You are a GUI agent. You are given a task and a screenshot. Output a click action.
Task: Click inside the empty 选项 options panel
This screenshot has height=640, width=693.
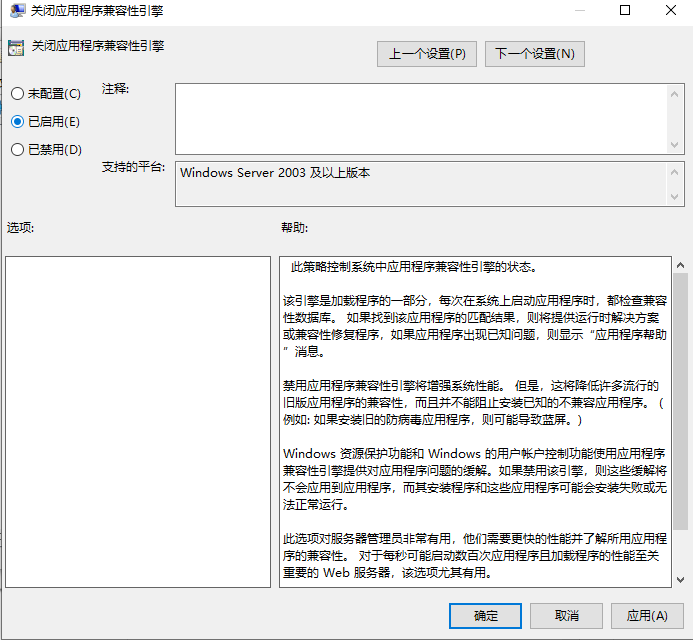138,422
